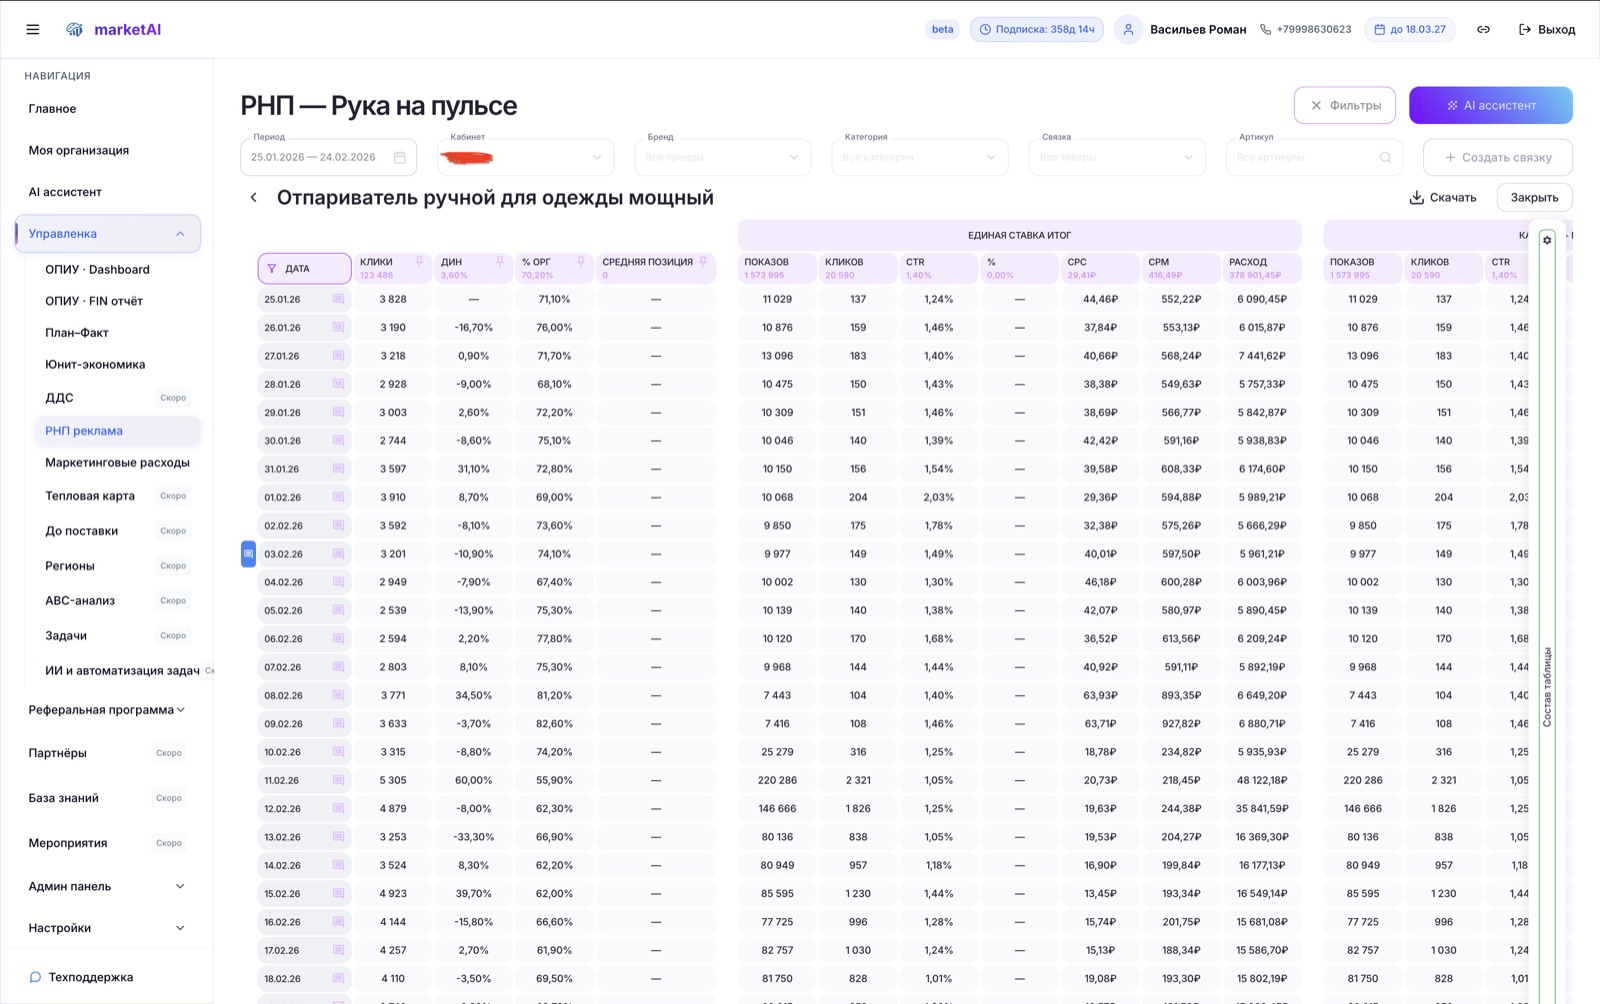Viewport: 1600px width, 1004px height.
Task: Click the Закрыть button
Action: [x=1535, y=198]
